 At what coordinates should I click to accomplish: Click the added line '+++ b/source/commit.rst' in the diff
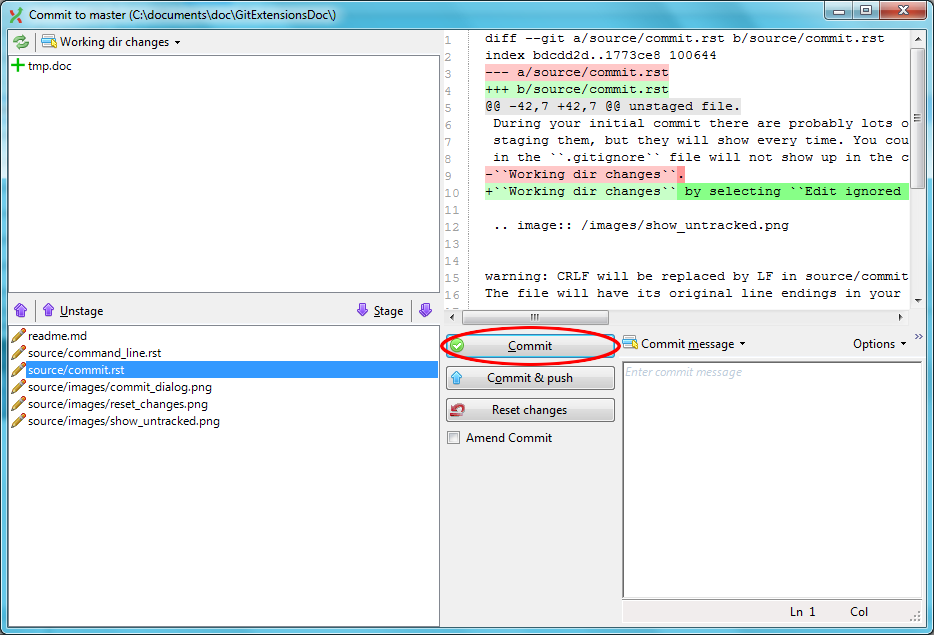pos(577,89)
